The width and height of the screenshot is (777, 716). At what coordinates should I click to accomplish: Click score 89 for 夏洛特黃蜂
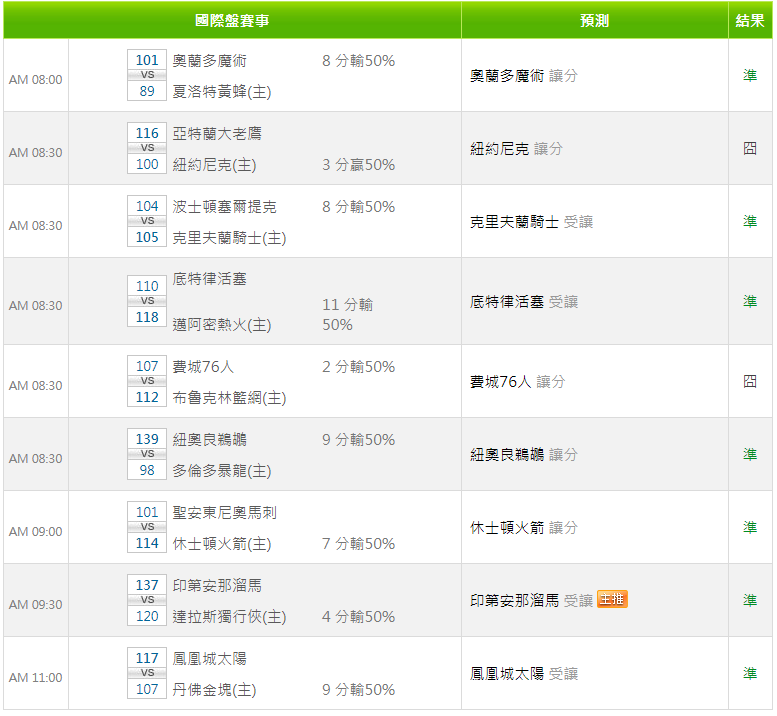pos(147,91)
